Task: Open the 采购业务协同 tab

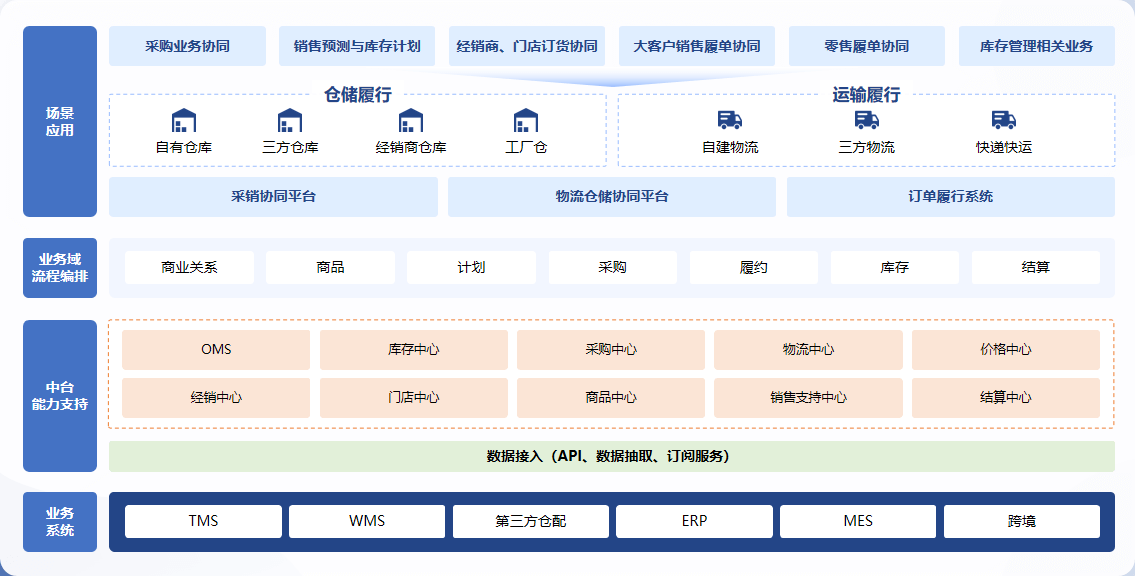Action: pos(187,46)
